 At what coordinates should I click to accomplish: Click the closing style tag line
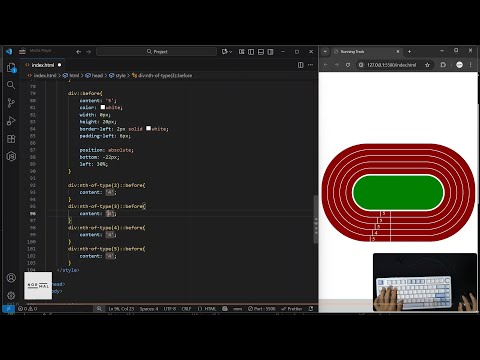click(x=68, y=270)
